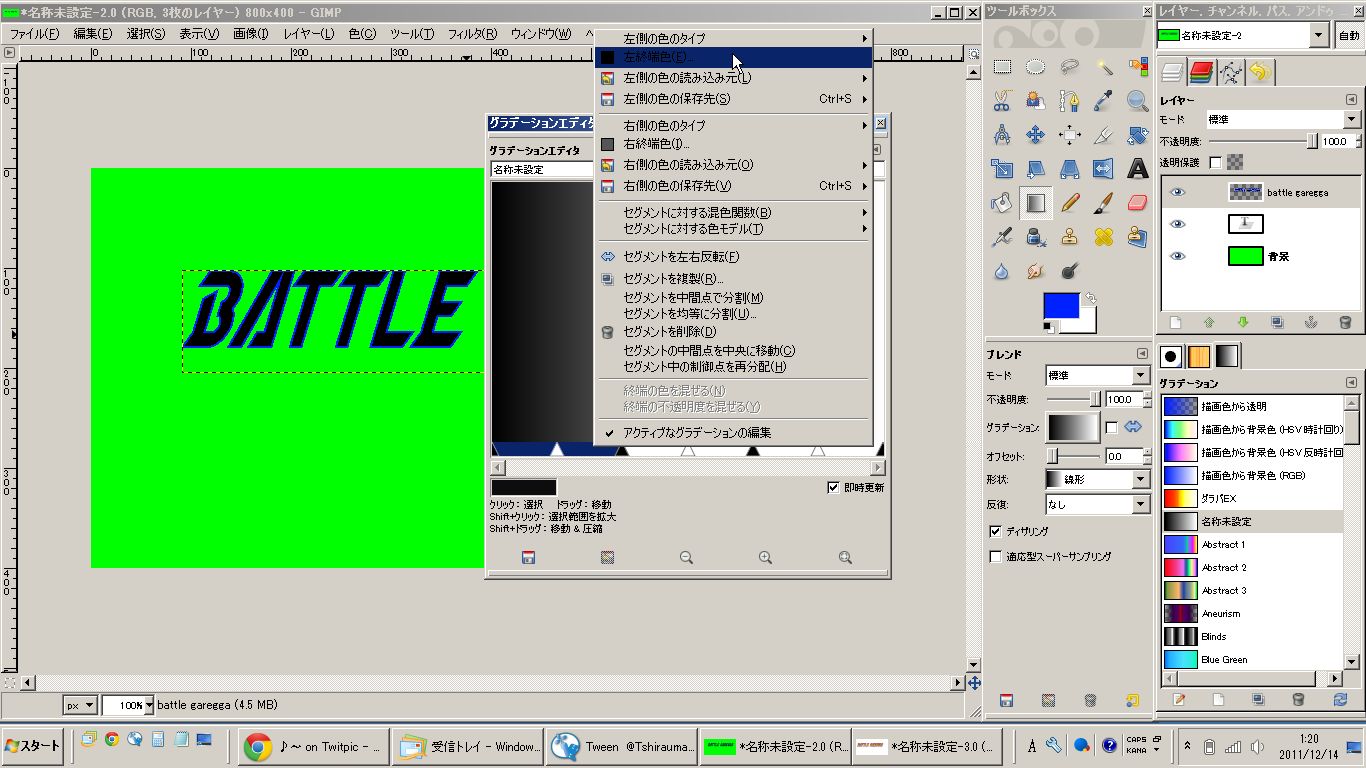The image size is (1366, 768).
Task: Choose 左終端色 menu entry
Action: [733, 58]
